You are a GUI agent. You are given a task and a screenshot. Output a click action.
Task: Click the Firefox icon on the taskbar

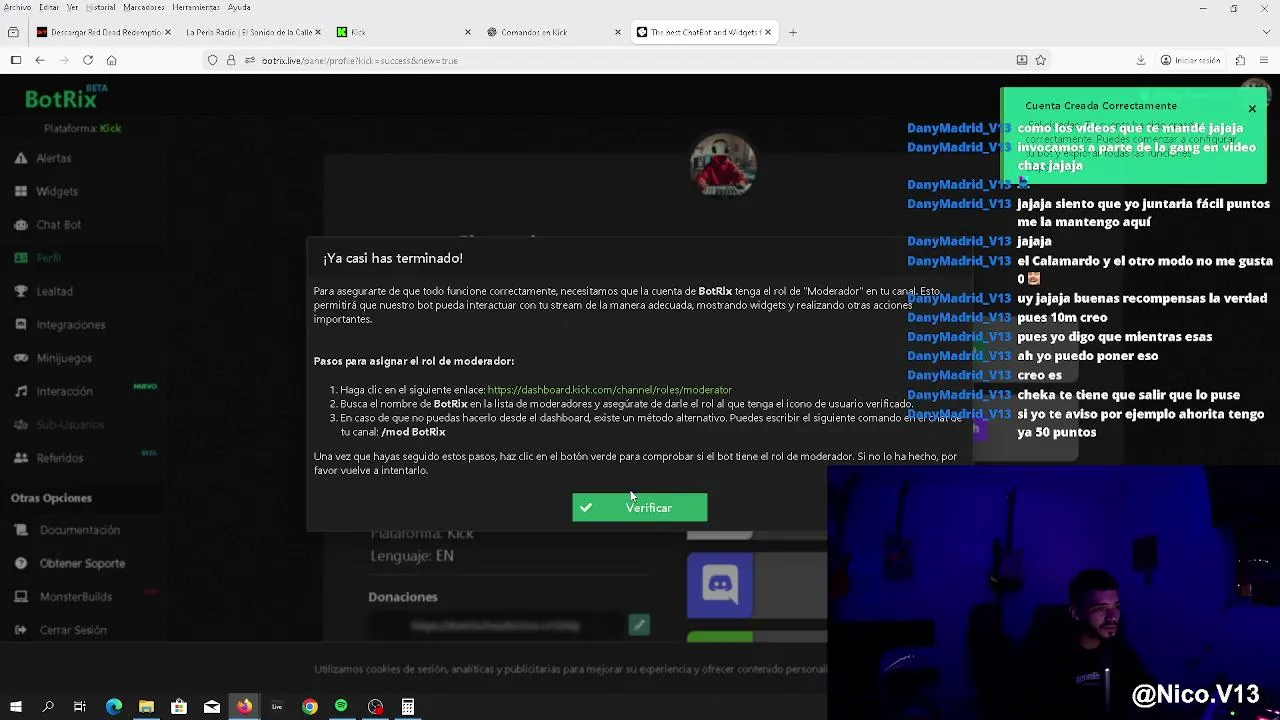click(244, 707)
